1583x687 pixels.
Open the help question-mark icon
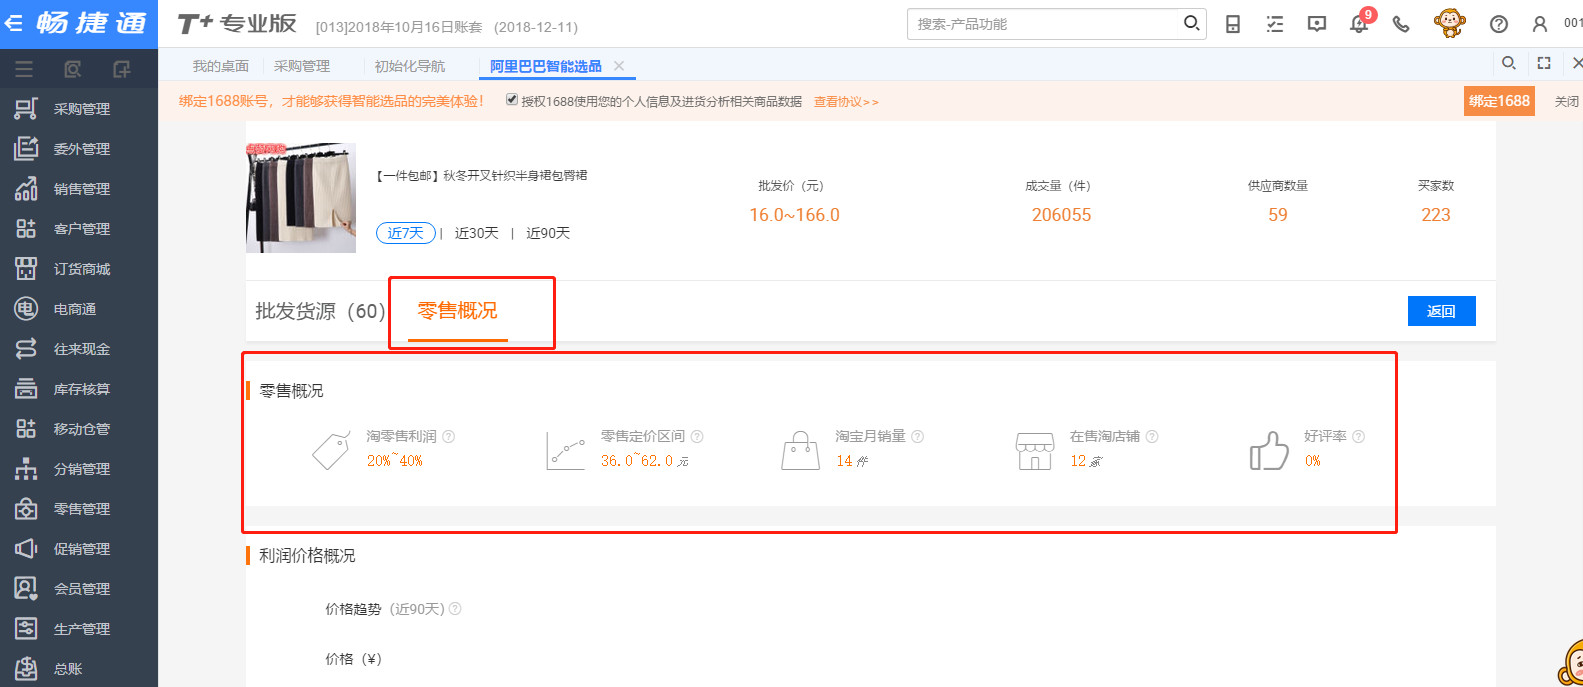click(x=1498, y=24)
